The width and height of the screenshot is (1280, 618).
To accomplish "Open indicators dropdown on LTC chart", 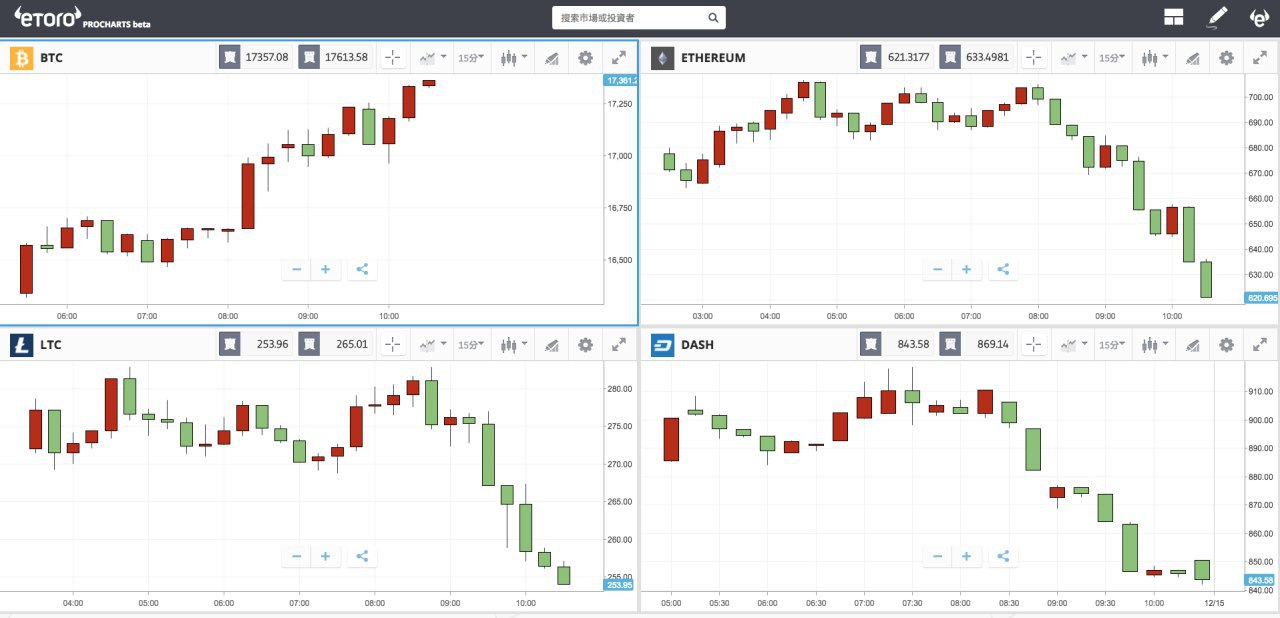I will coord(431,345).
